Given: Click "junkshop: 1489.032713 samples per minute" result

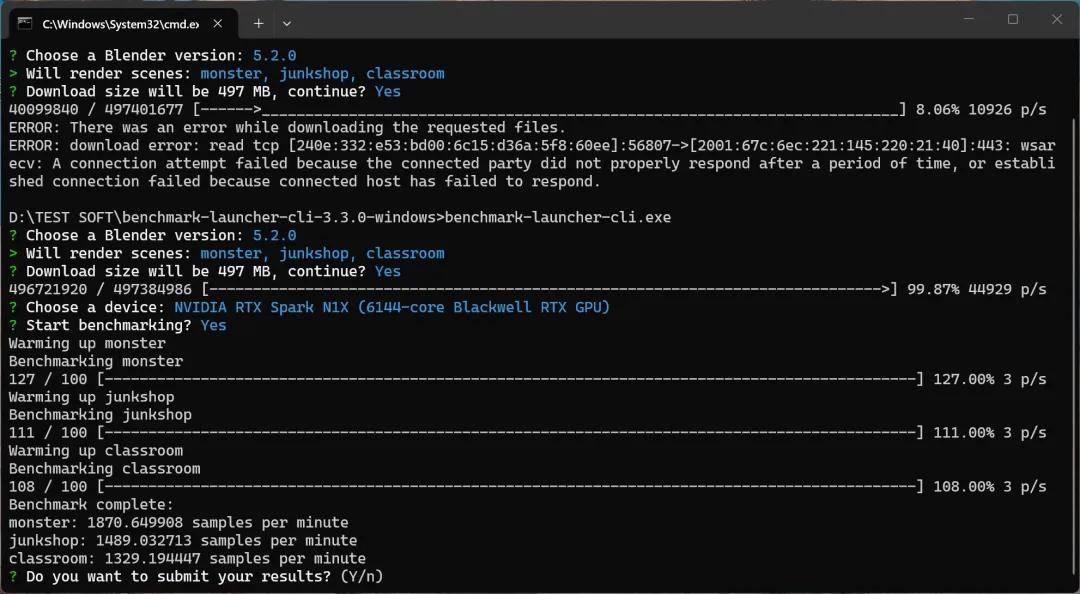Looking at the screenshot, I should (x=183, y=540).
